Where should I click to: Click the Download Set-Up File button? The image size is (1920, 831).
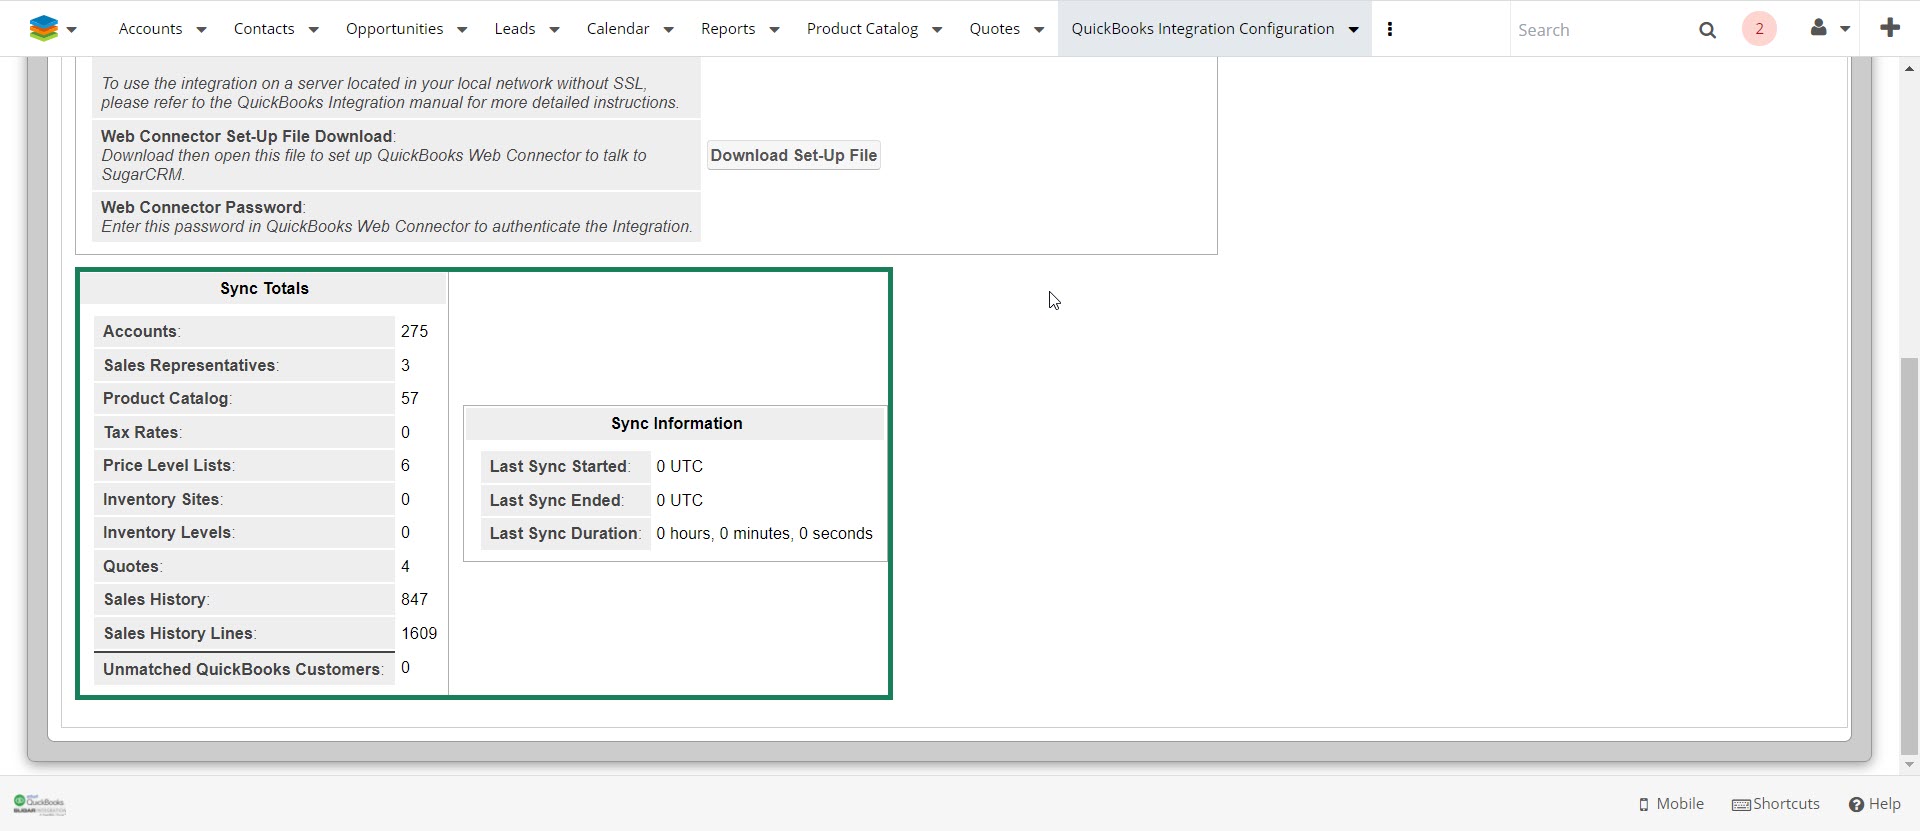click(793, 155)
